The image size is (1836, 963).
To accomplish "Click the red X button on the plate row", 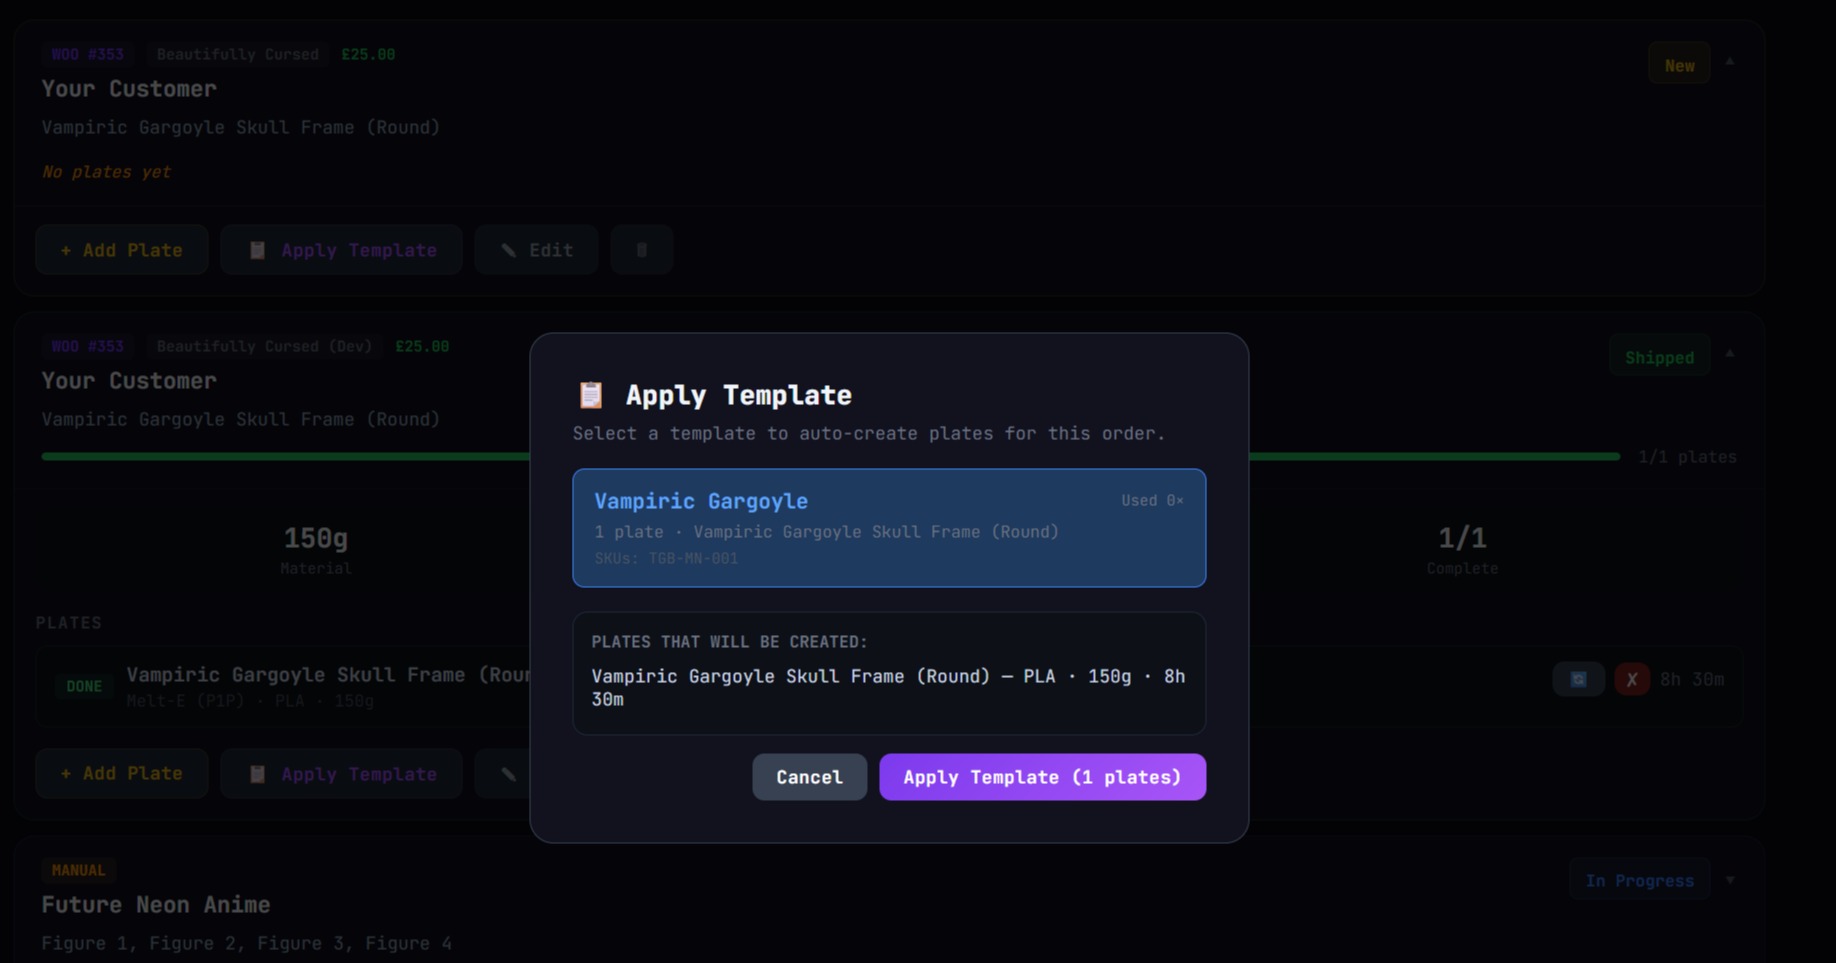I will point(1631,680).
